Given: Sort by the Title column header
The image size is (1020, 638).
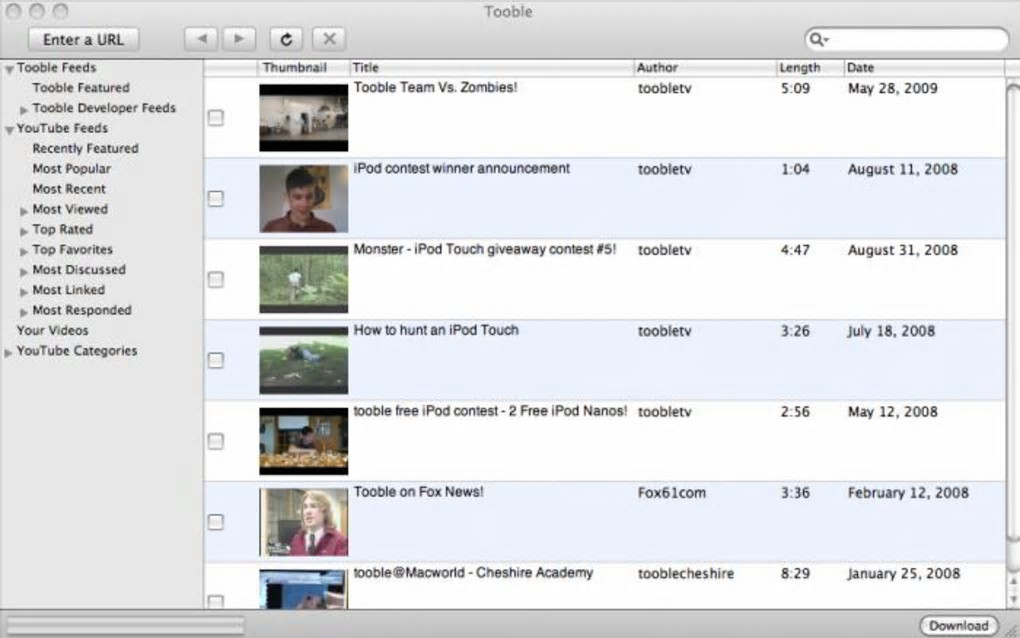Looking at the screenshot, I should point(491,68).
